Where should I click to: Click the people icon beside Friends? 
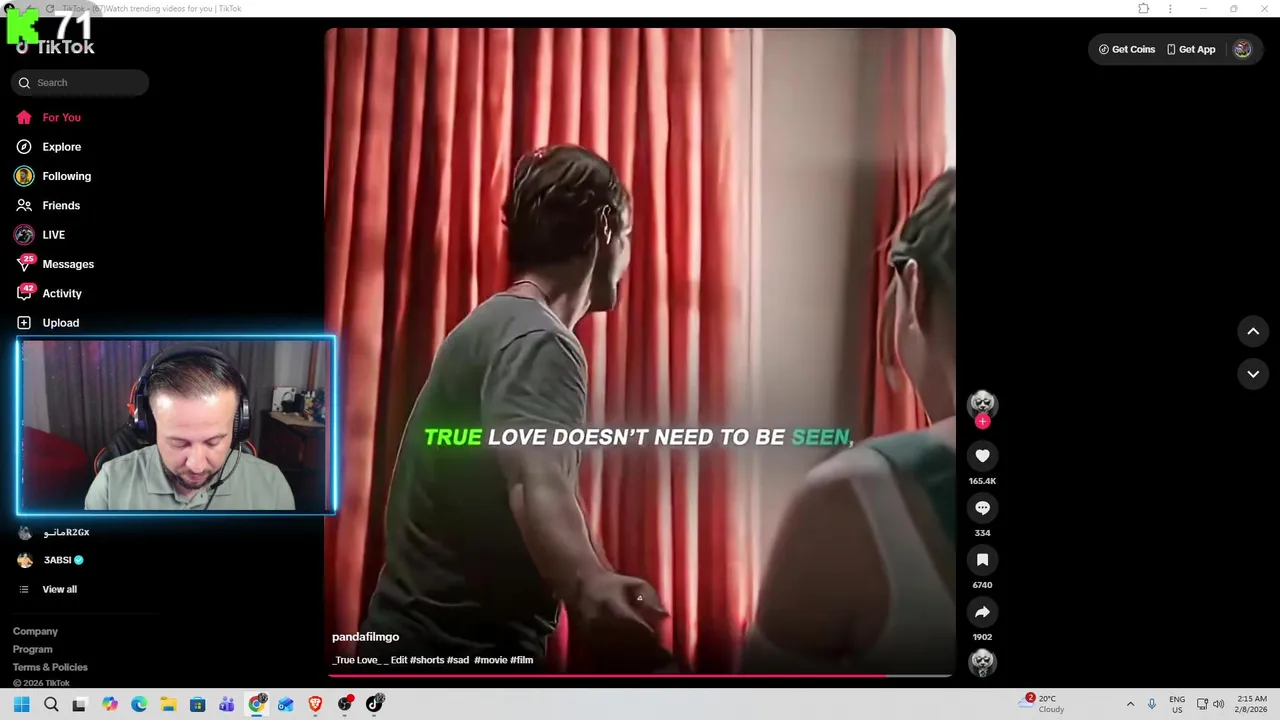(24, 205)
